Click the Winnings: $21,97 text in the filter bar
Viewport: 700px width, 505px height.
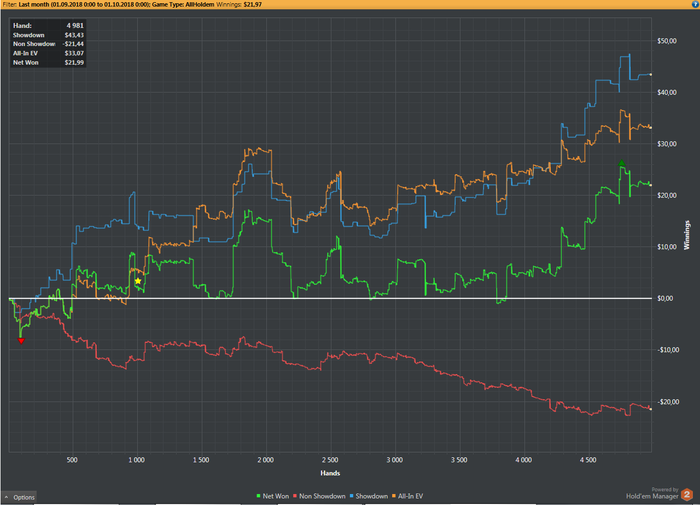pos(239,4)
